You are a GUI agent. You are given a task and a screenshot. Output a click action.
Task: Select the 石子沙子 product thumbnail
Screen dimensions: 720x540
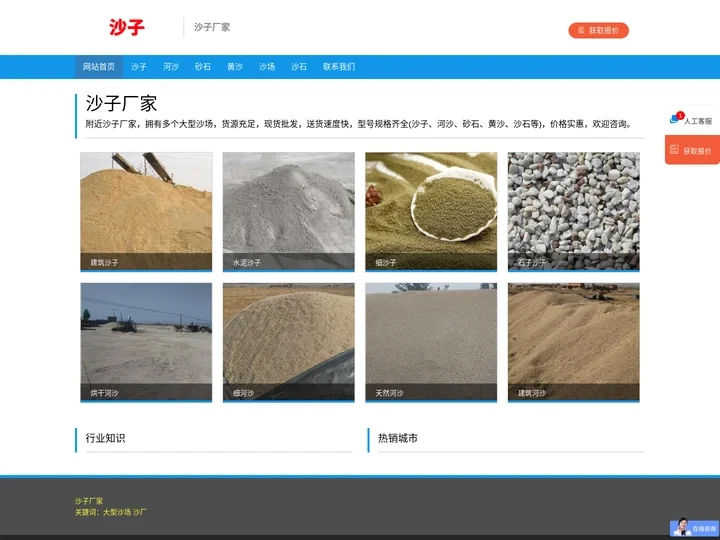click(573, 210)
